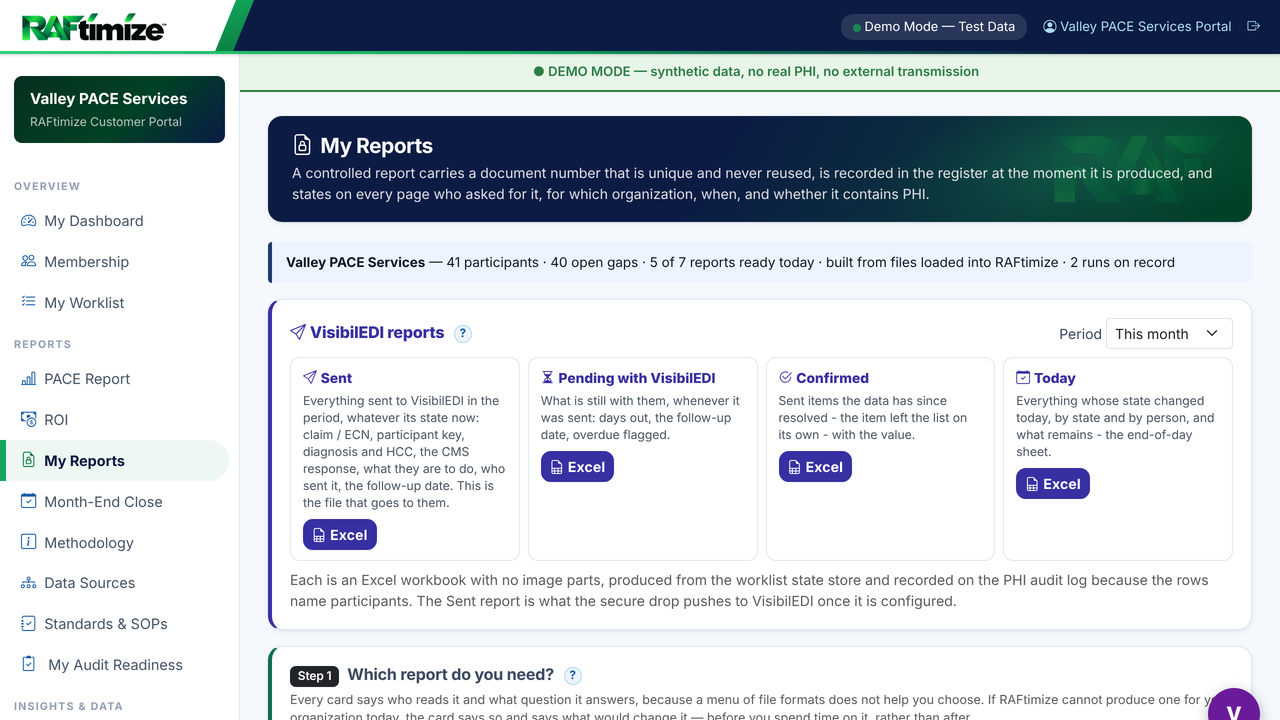Click the RAFtimize logo

pos(93,28)
